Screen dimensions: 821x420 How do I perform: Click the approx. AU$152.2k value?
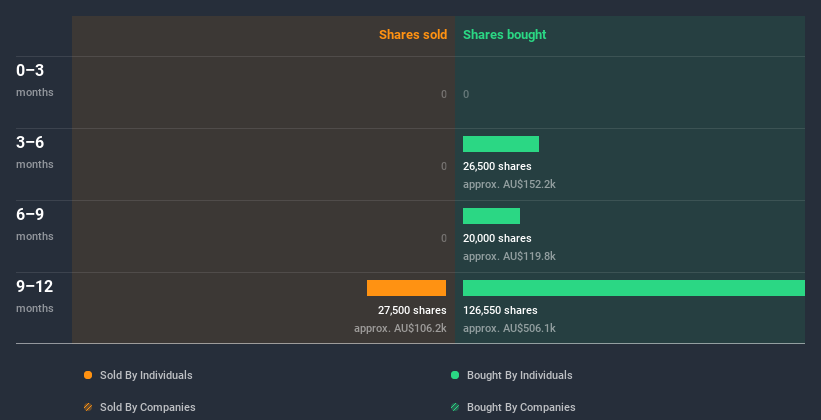pos(509,184)
